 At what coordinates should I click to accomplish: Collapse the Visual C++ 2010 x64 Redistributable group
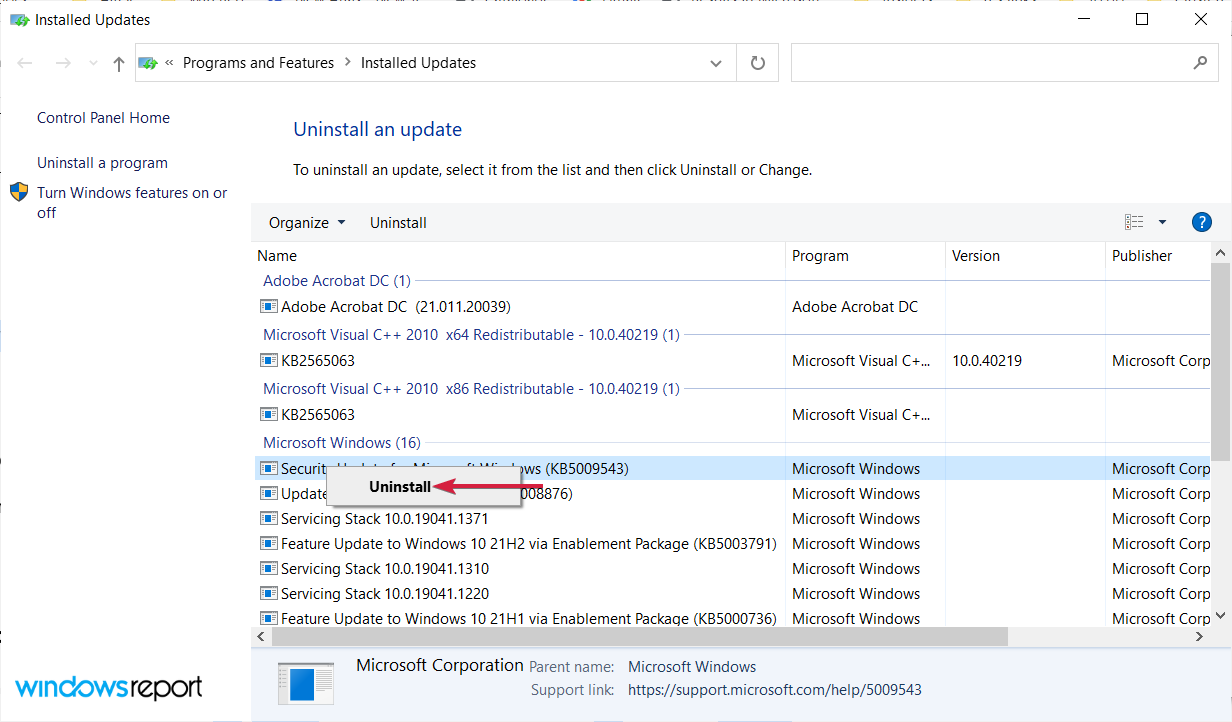(471, 335)
